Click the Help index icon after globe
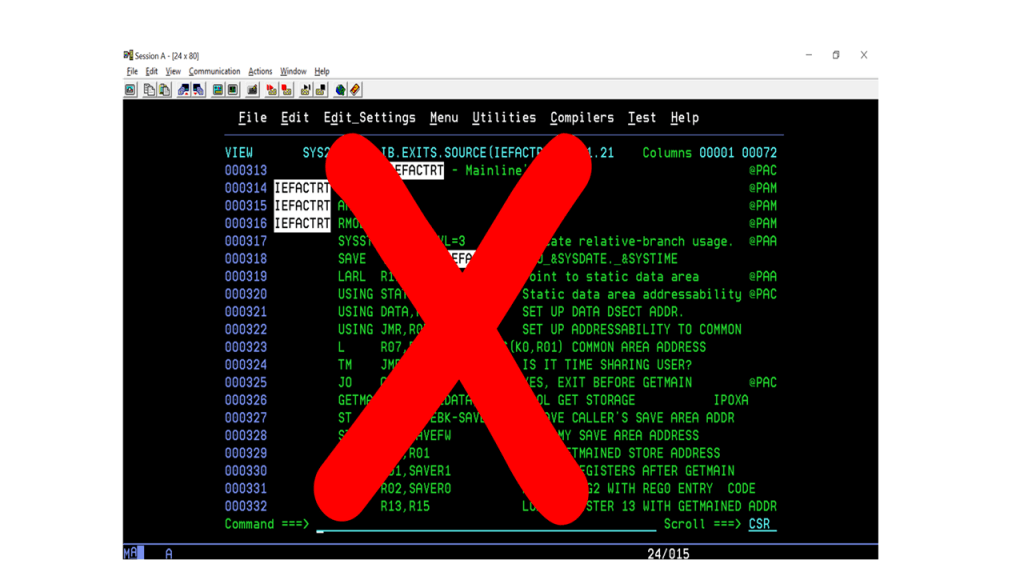Screen dimensions: 1024x576 pyautogui.click(x=355, y=89)
